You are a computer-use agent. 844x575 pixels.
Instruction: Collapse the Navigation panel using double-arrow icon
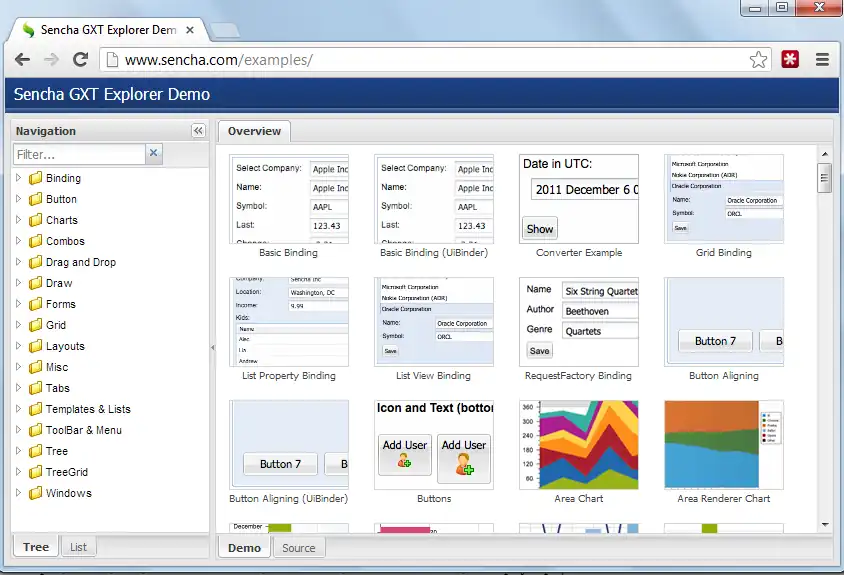pos(198,131)
